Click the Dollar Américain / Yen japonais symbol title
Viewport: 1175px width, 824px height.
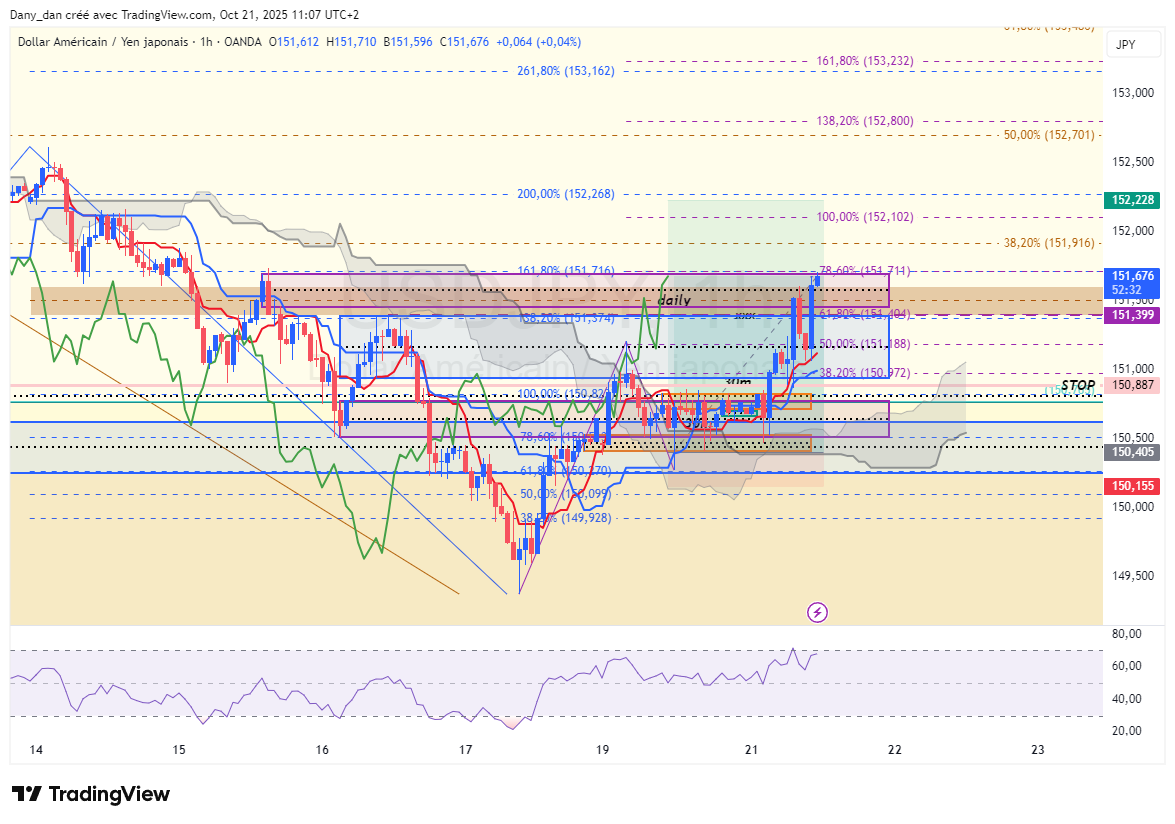(x=103, y=42)
